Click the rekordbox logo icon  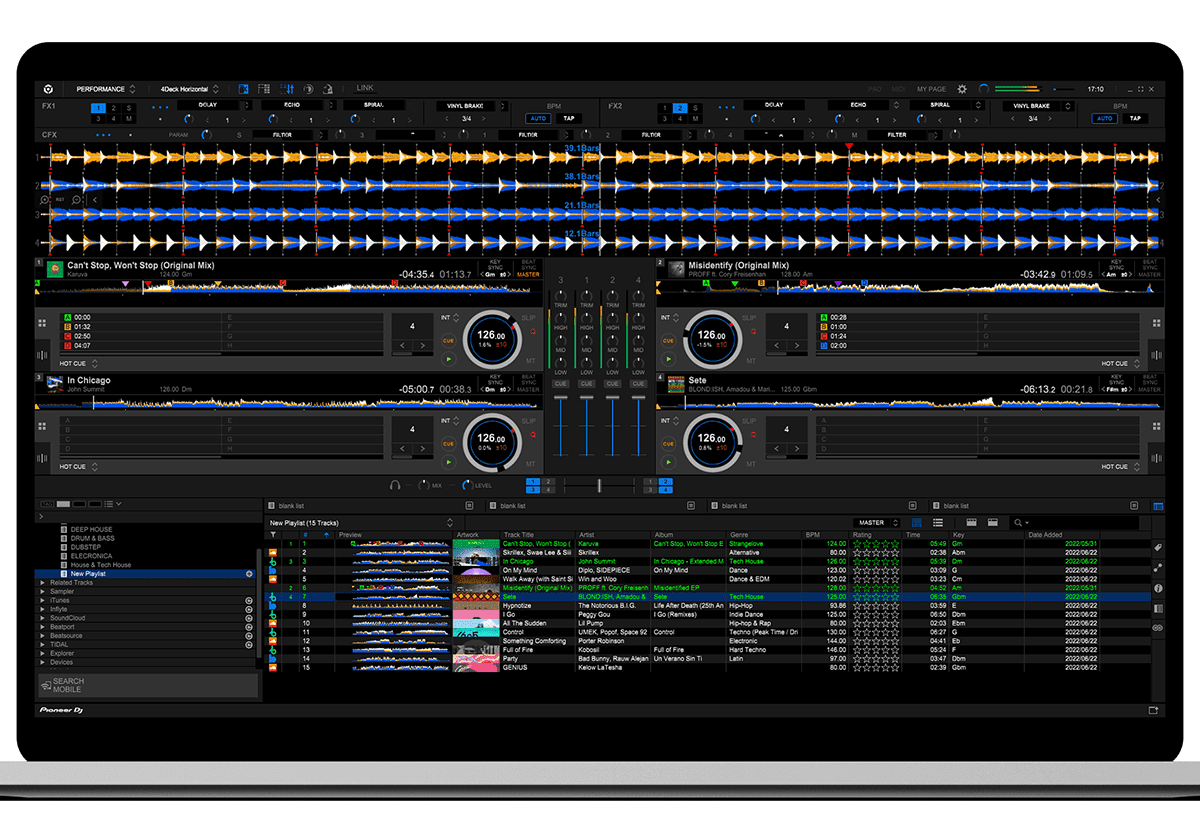48,89
